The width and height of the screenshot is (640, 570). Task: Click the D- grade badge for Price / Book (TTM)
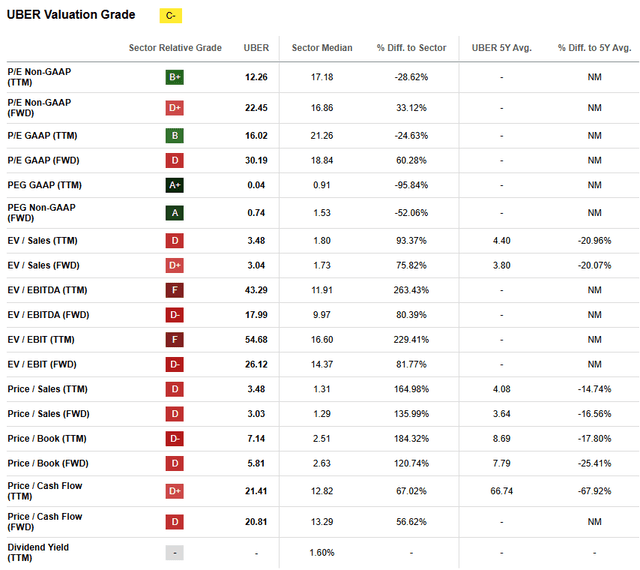(175, 439)
